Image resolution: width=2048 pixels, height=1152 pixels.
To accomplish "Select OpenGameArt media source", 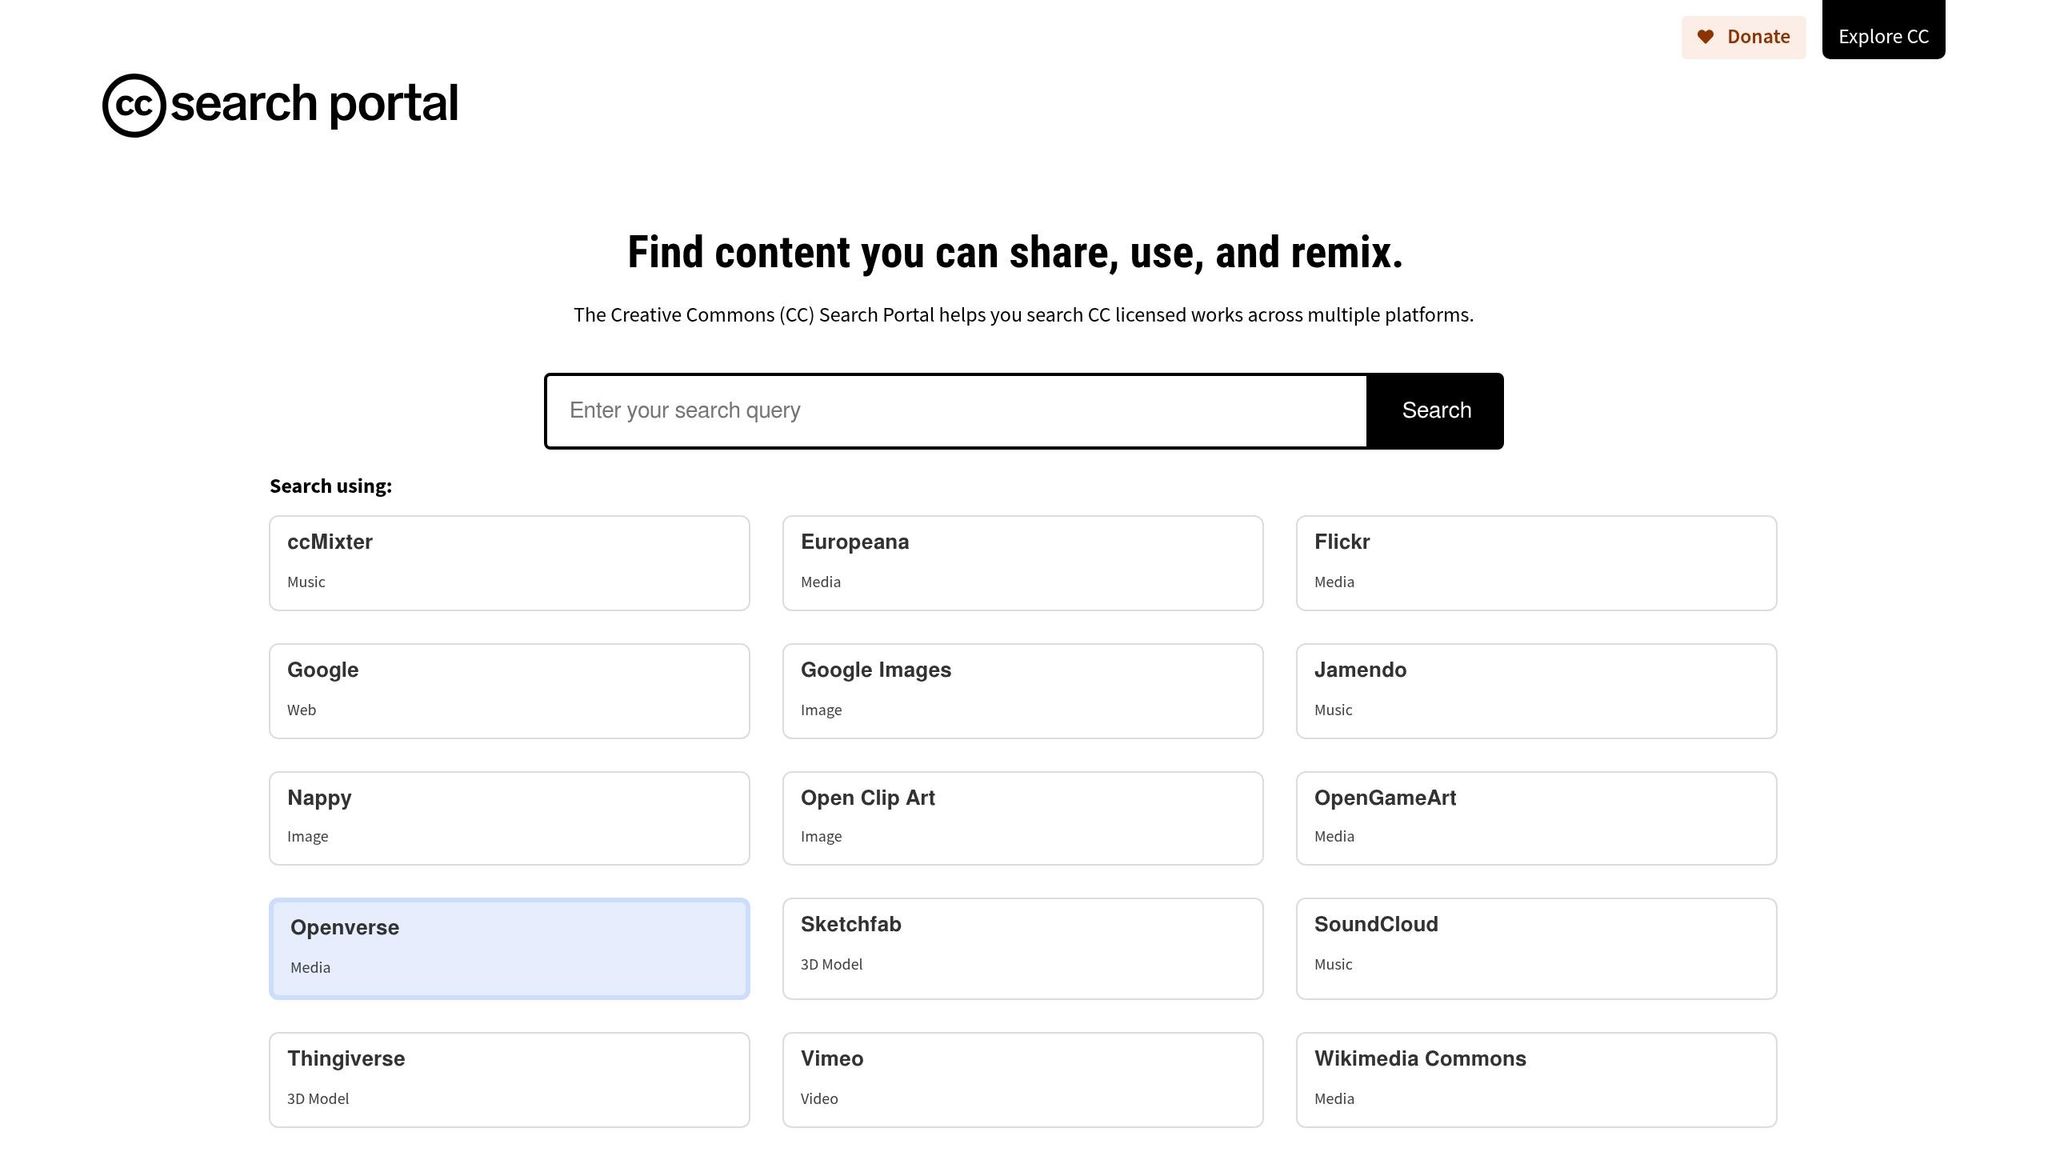I will coord(1536,818).
